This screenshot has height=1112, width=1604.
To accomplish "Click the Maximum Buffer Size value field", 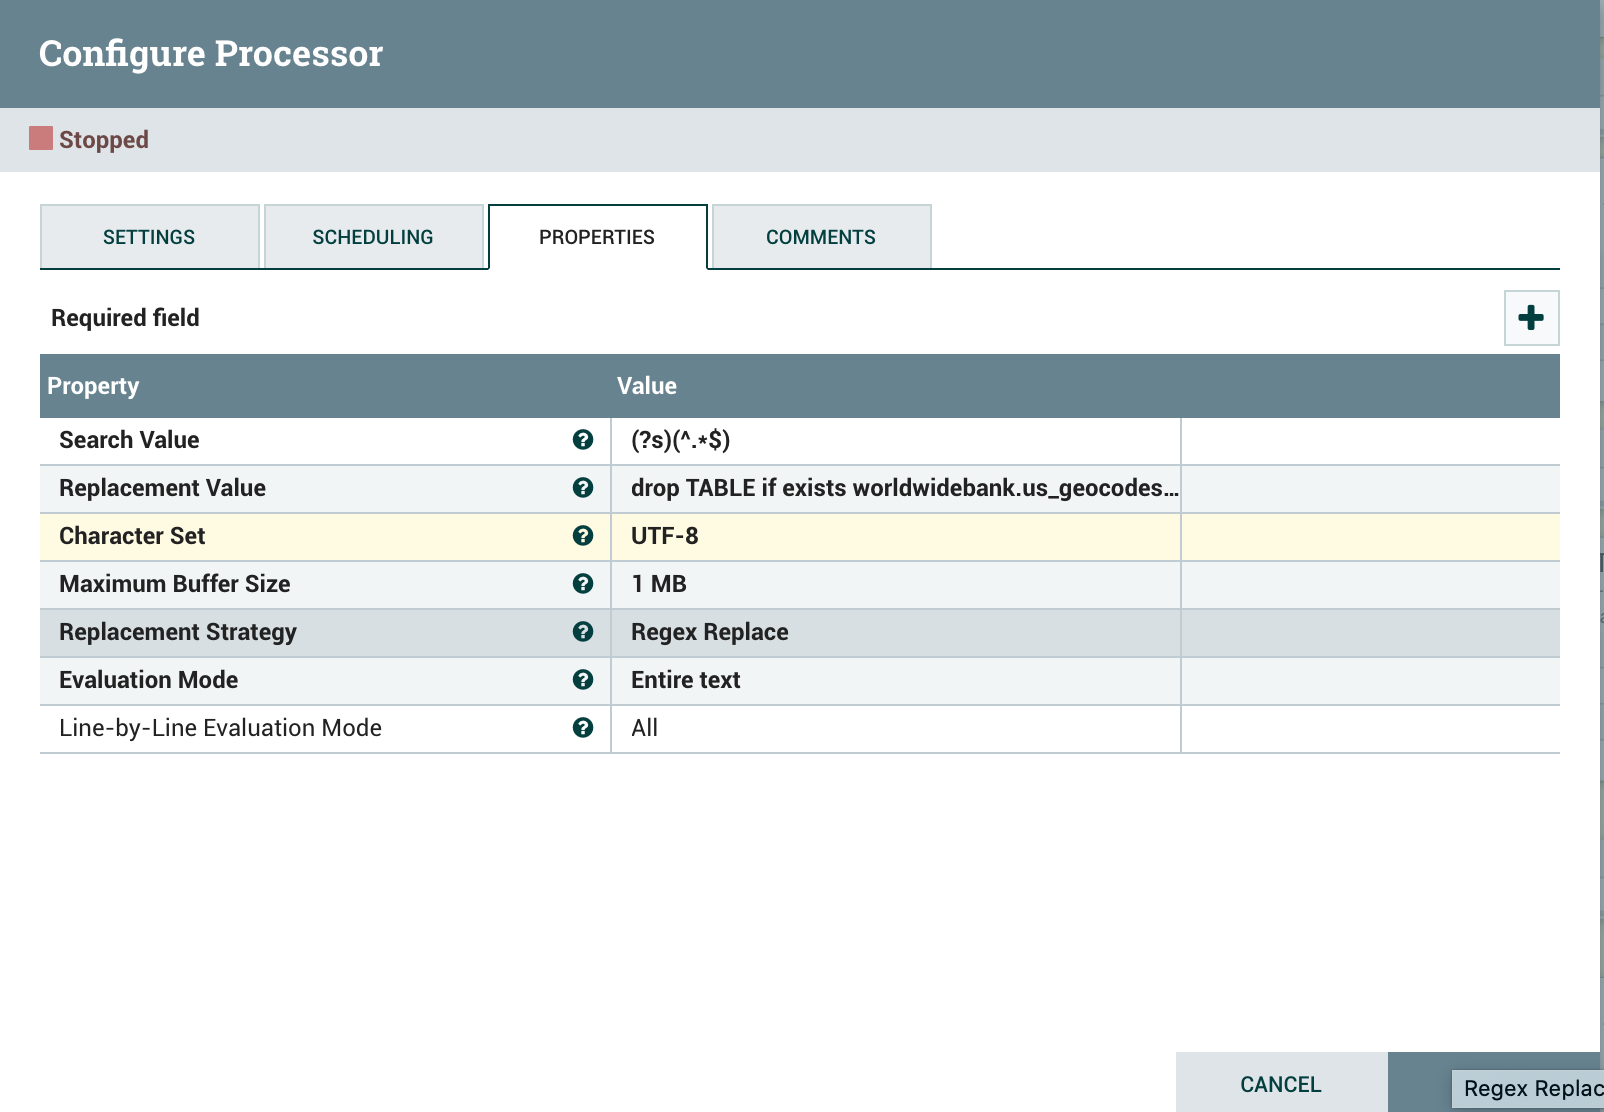I will [x=895, y=584].
